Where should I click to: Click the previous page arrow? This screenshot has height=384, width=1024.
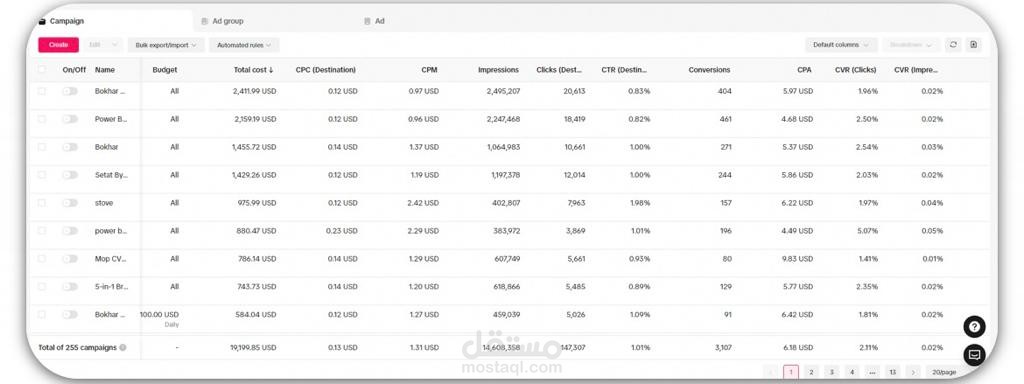pyautogui.click(x=771, y=372)
